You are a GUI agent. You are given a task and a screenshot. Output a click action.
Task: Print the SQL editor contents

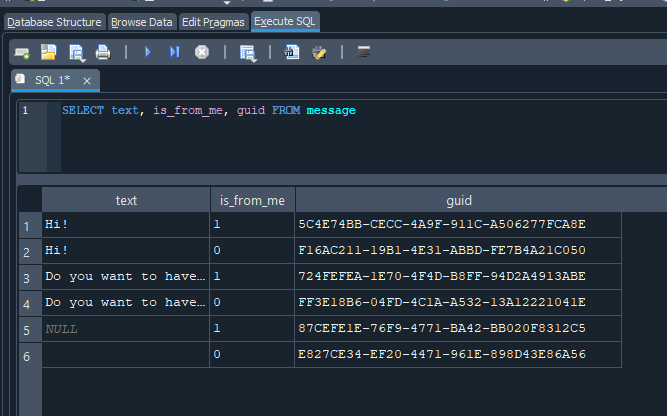[103, 52]
